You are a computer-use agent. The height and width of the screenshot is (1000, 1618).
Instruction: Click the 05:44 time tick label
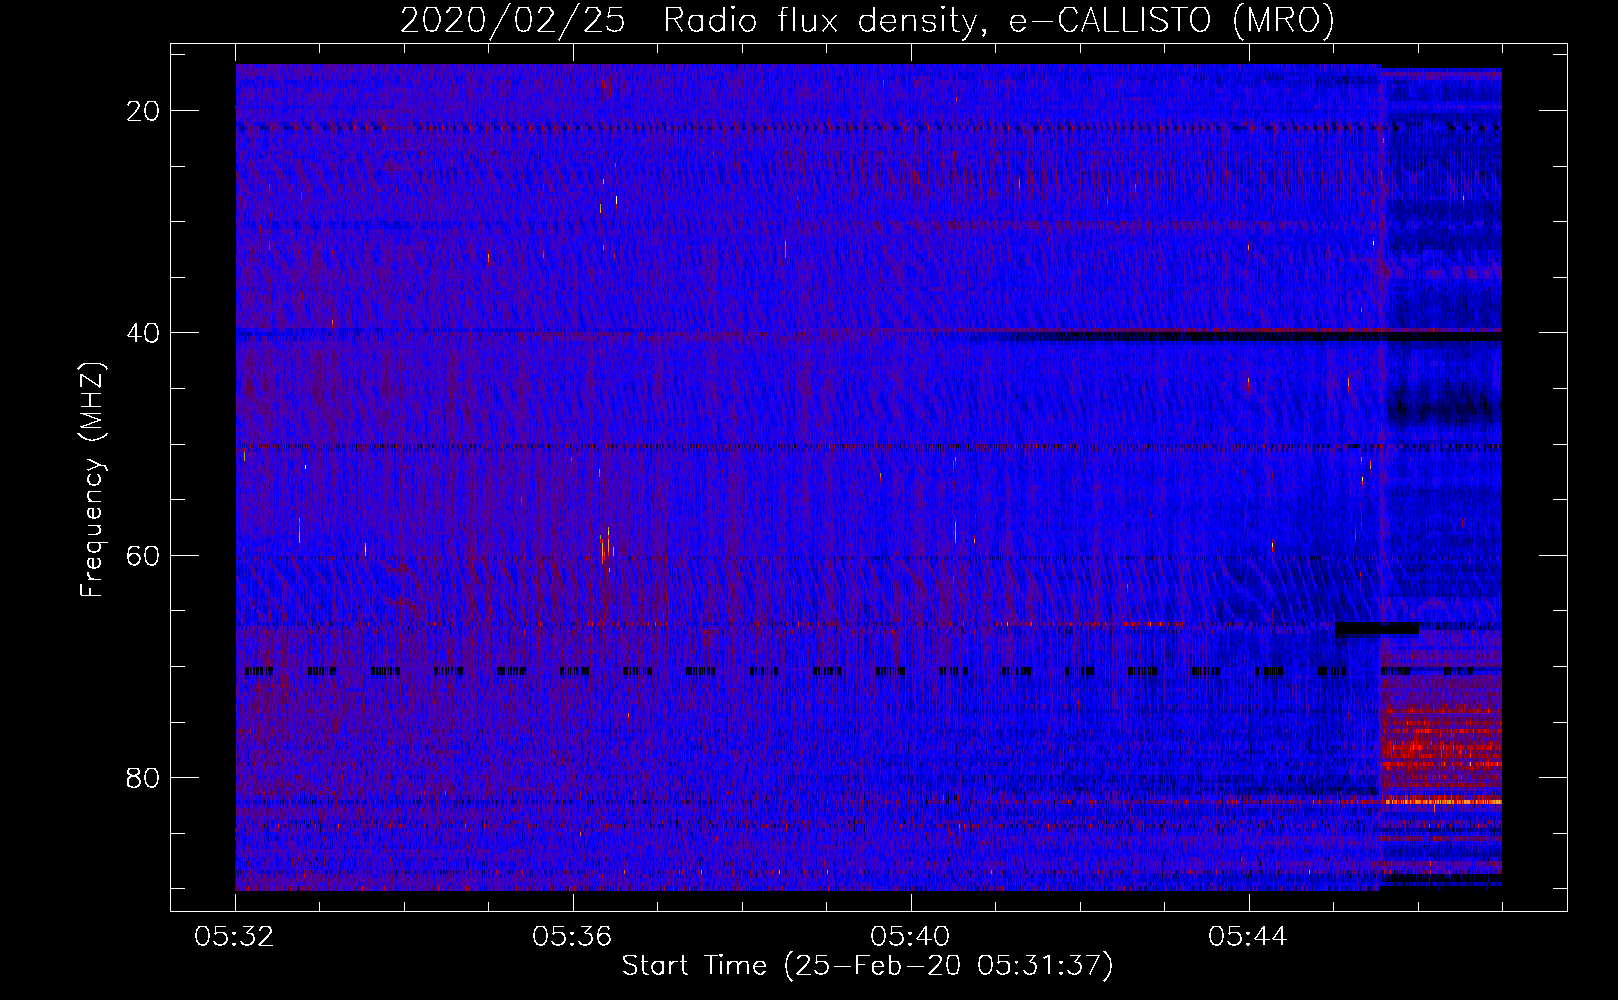click(x=1248, y=937)
